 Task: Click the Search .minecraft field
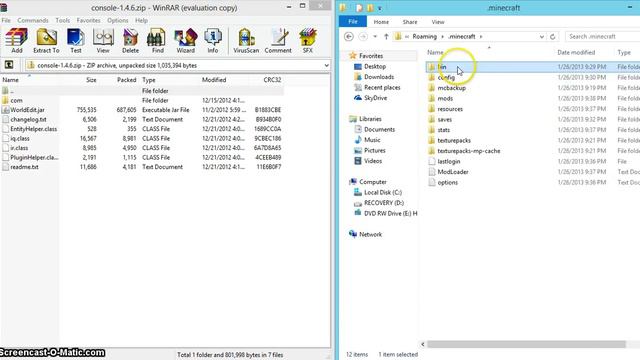click(602, 36)
